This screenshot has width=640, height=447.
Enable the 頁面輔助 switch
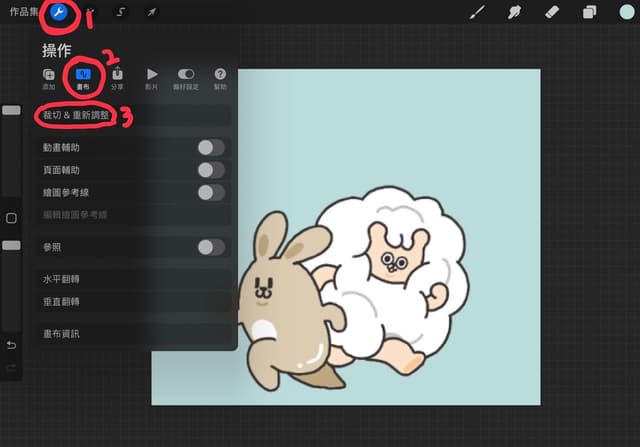pyautogui.click(x=210, y=170)
